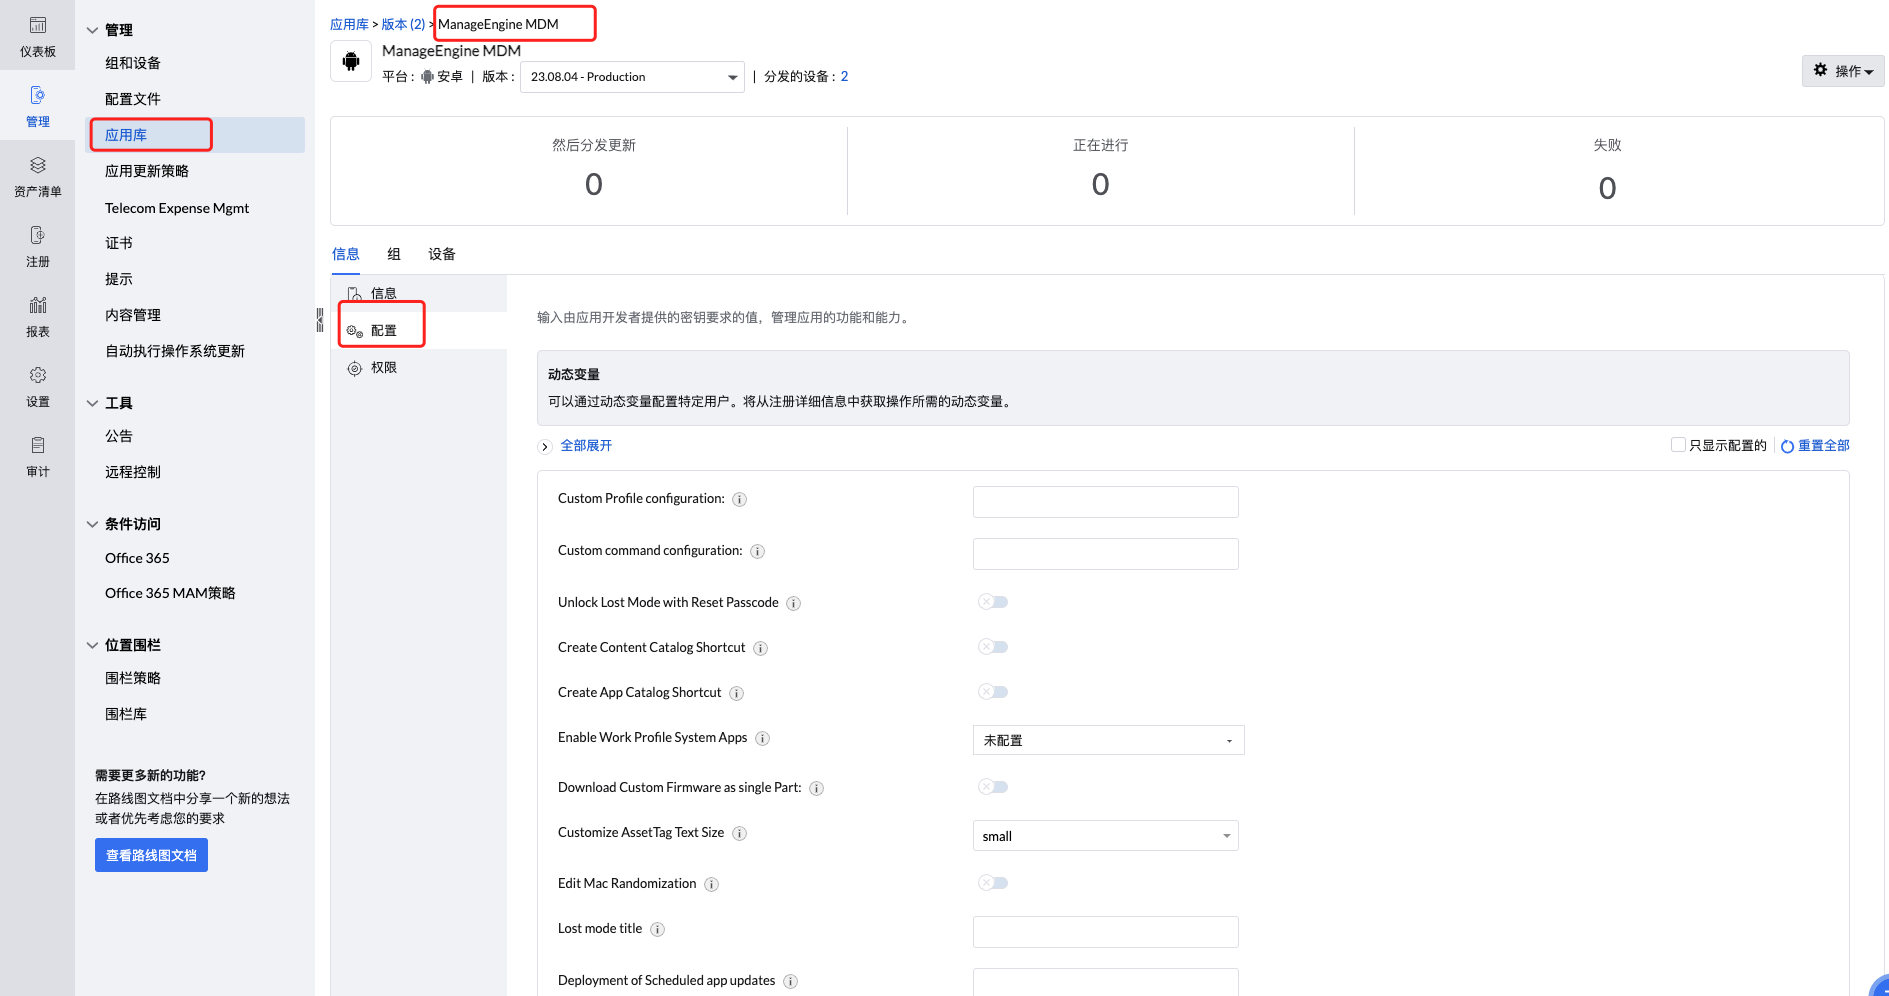
Task: Select 权限 in the left sub-menu
Action: pyautogui.click(x=418, y=368)
